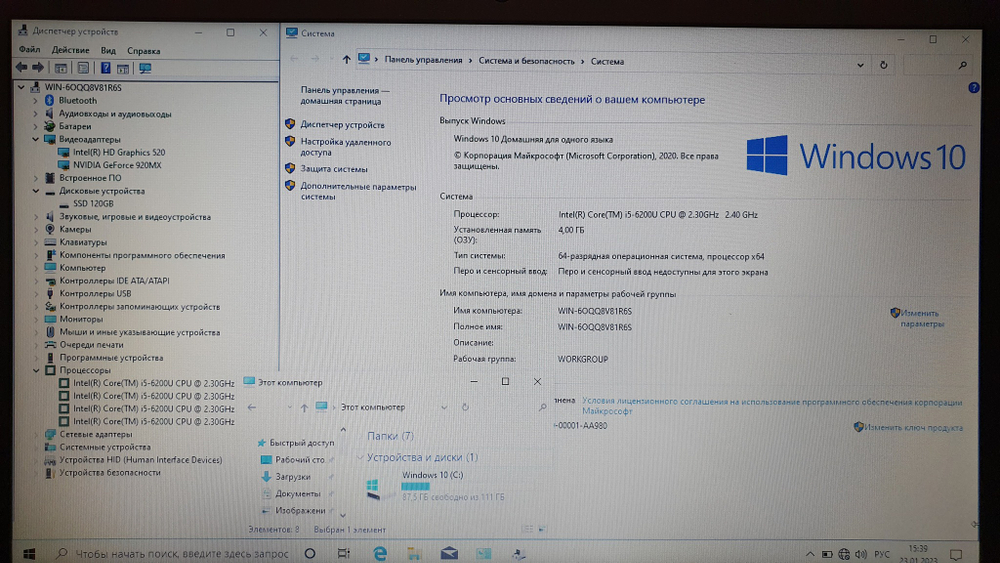Click Система и безопасность breadcrumb
1000x563 pixels.
(526, 61)
